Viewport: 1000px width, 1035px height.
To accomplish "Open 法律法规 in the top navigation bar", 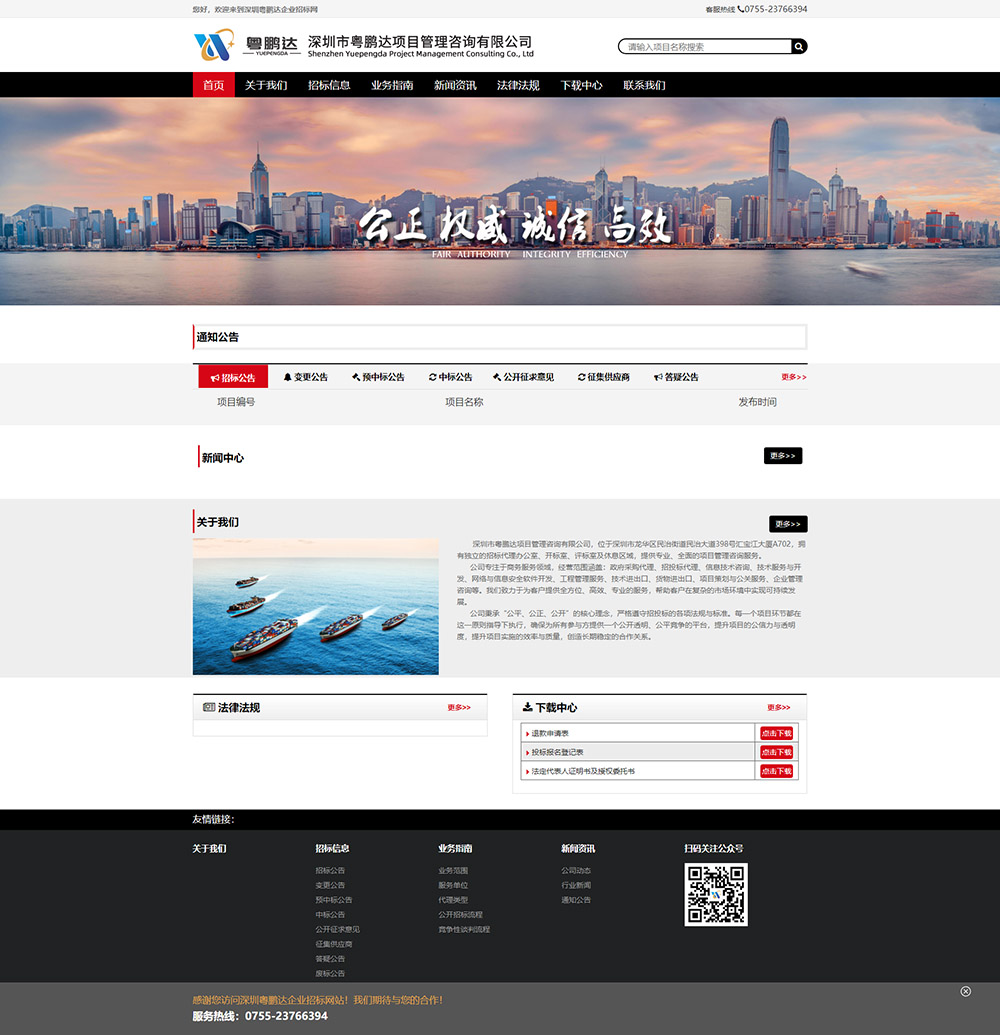I will (x=518, y=85).
